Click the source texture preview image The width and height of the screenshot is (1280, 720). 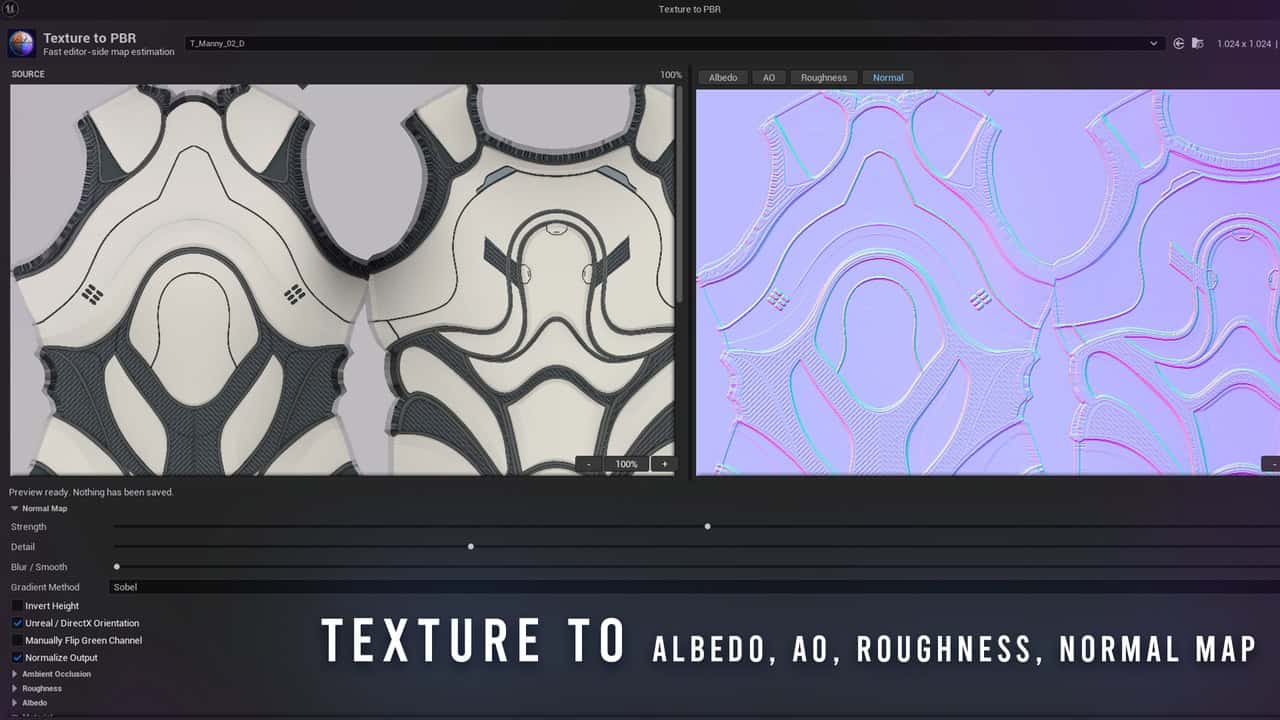(342, 279)
